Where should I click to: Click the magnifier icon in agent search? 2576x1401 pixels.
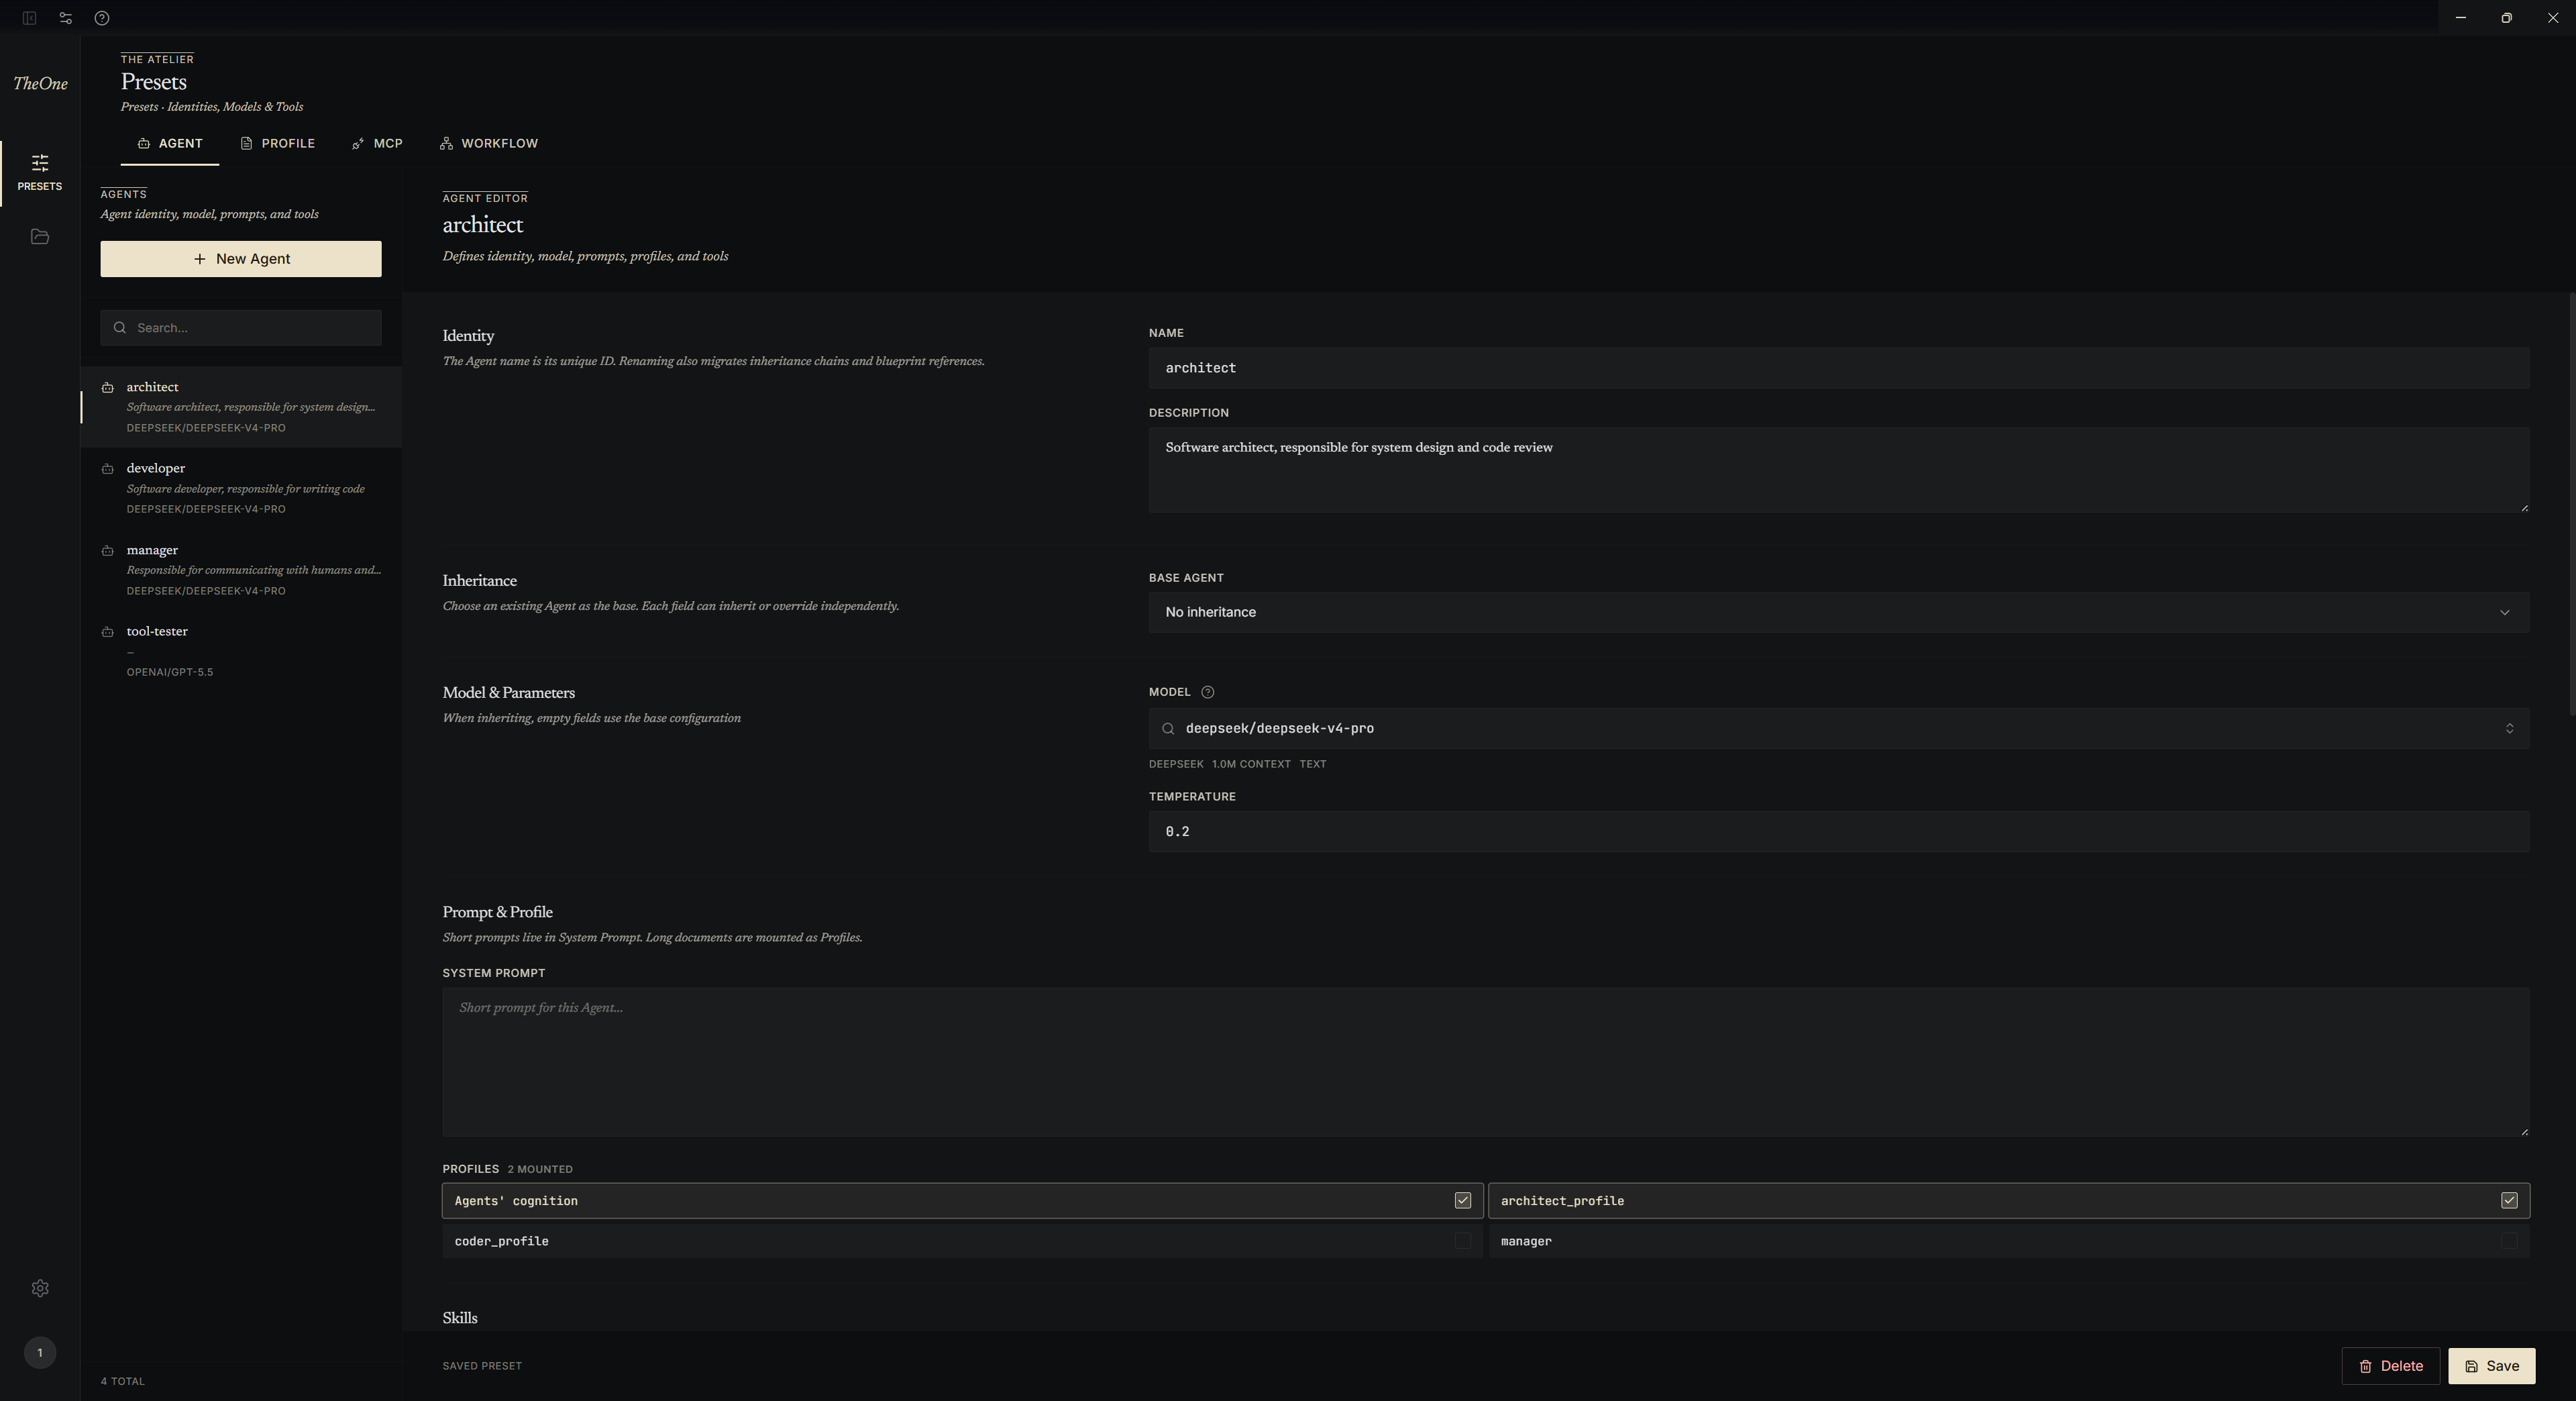(x=120, y=328)
